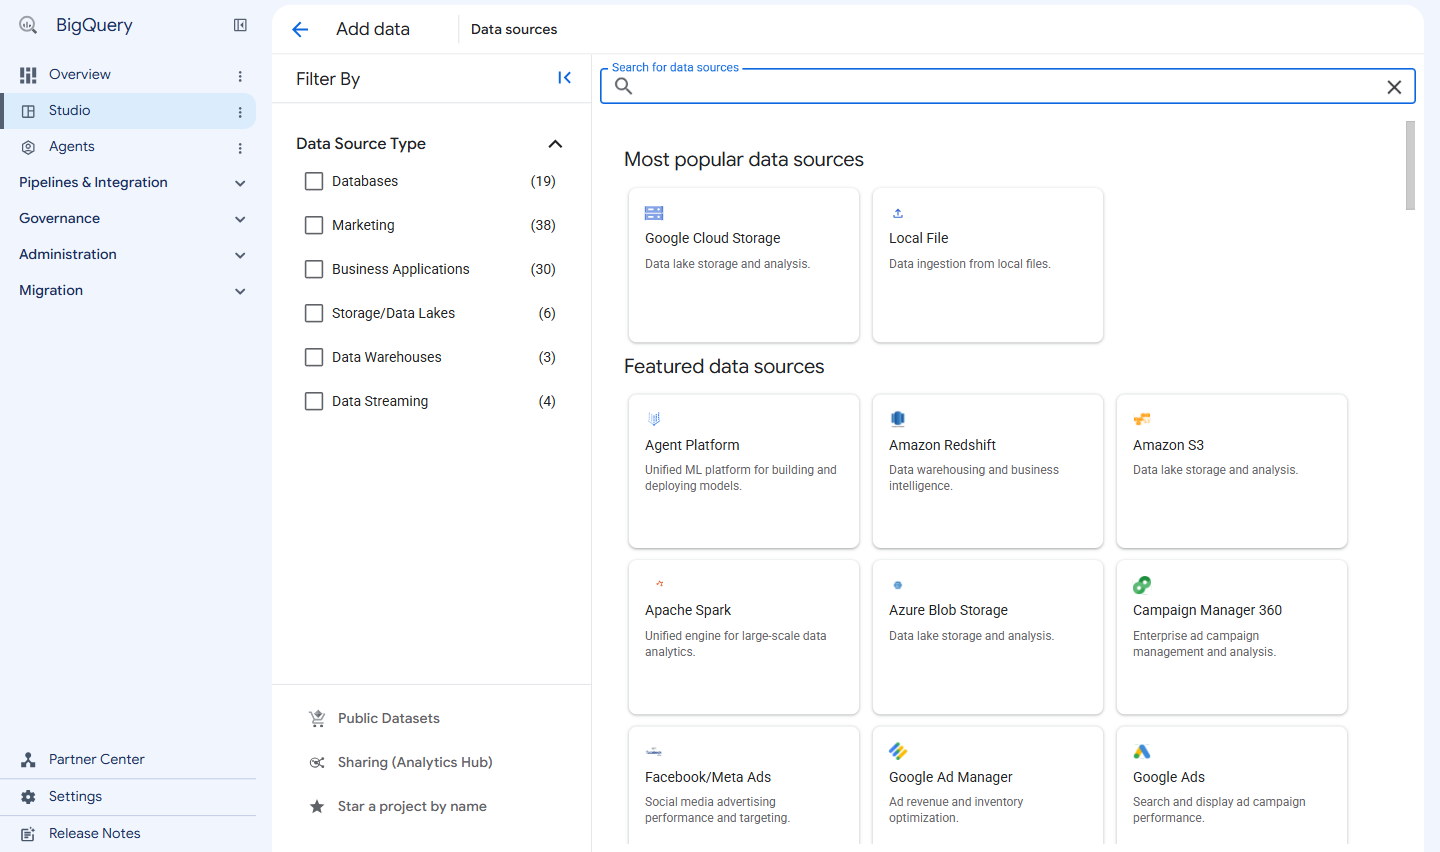
Task: Select the Local File data source card
Action: click(988, 265)
